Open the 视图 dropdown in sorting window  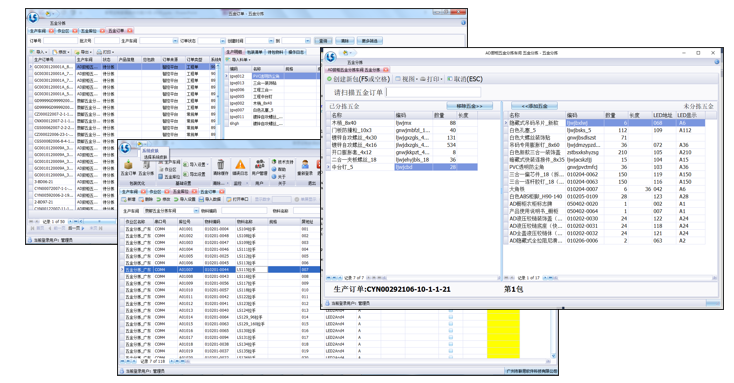(x=406, y=79)
